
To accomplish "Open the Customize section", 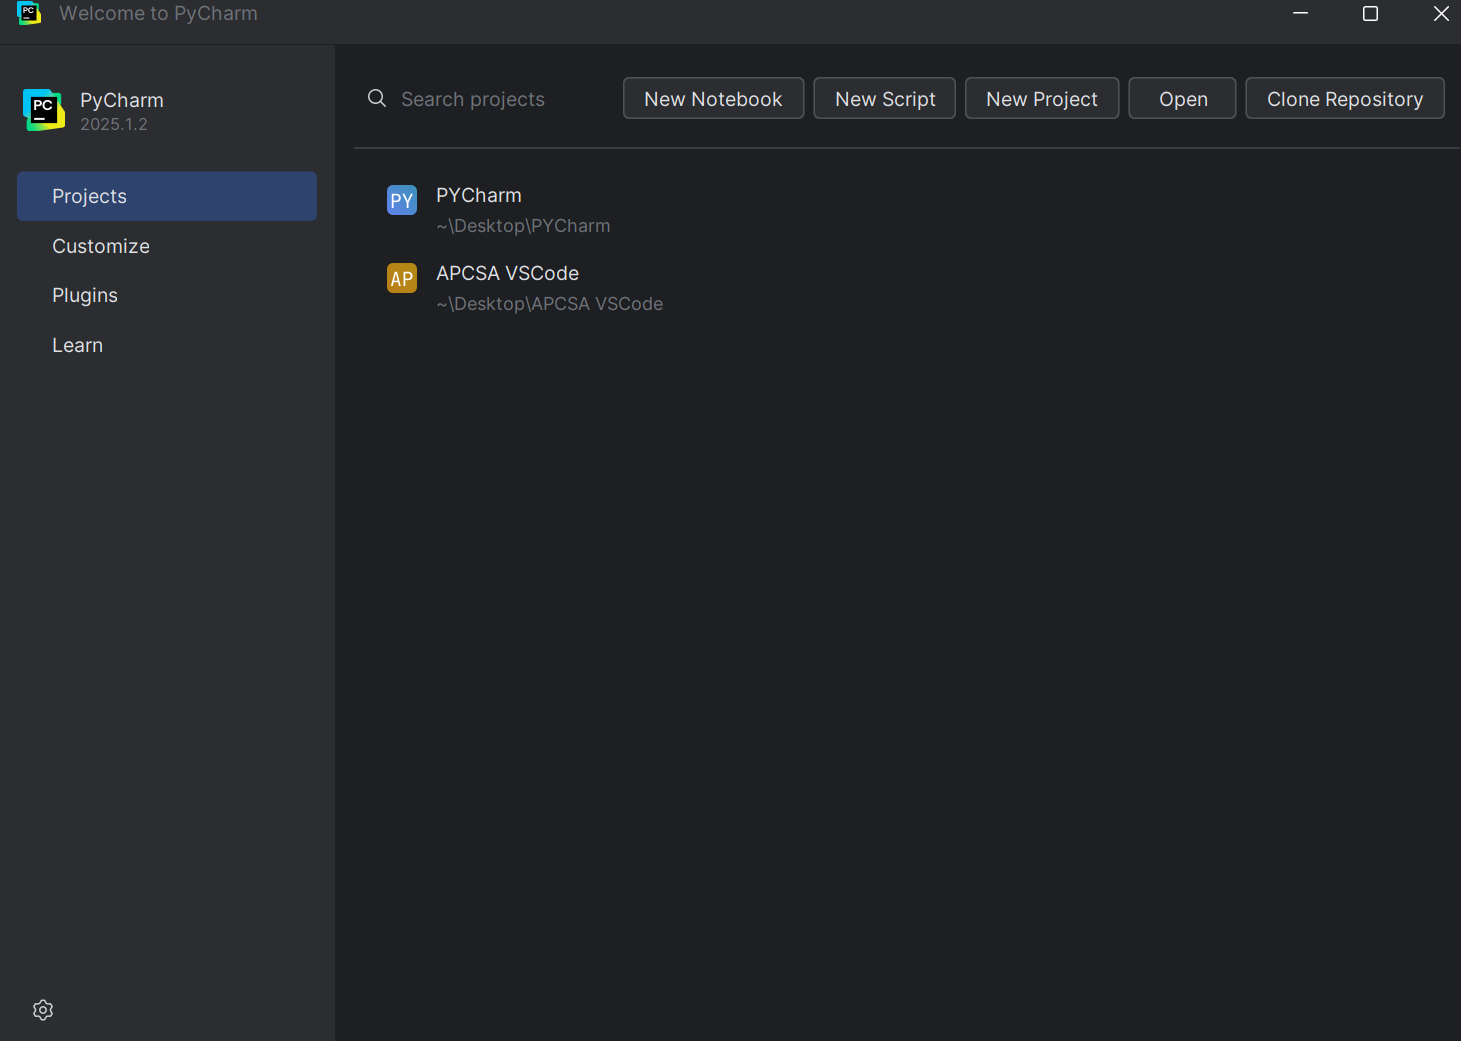I will point(100,246).
